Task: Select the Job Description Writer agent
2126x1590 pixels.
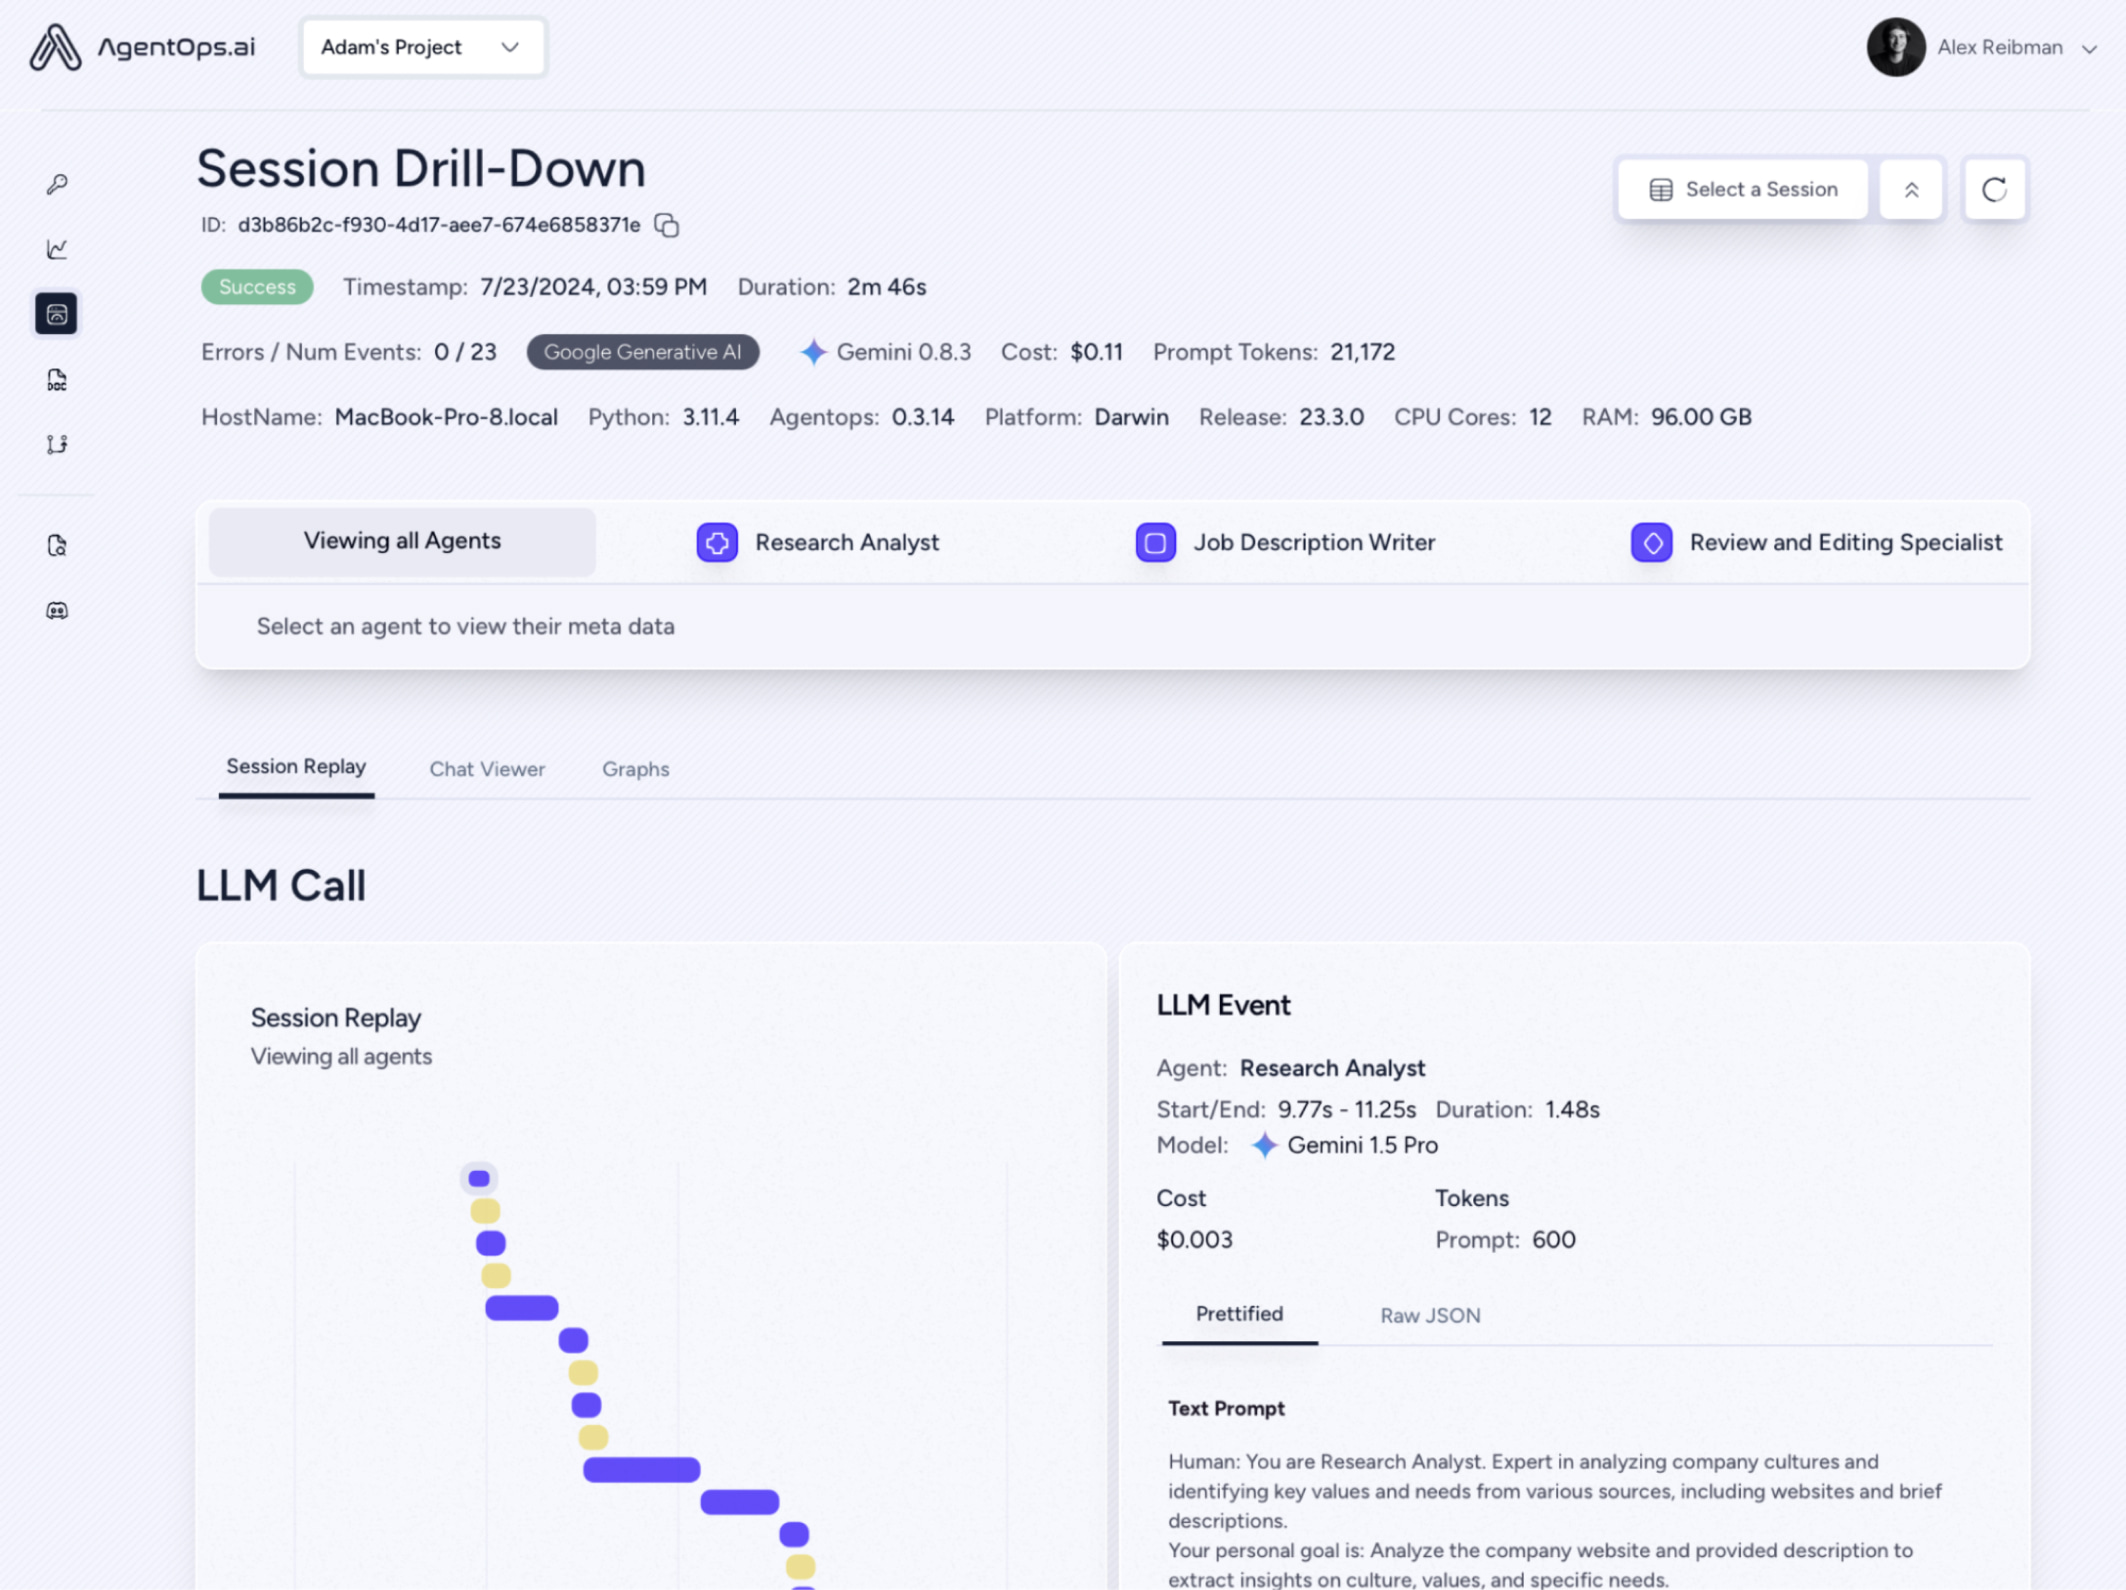Action: (x=1288, y=541)
